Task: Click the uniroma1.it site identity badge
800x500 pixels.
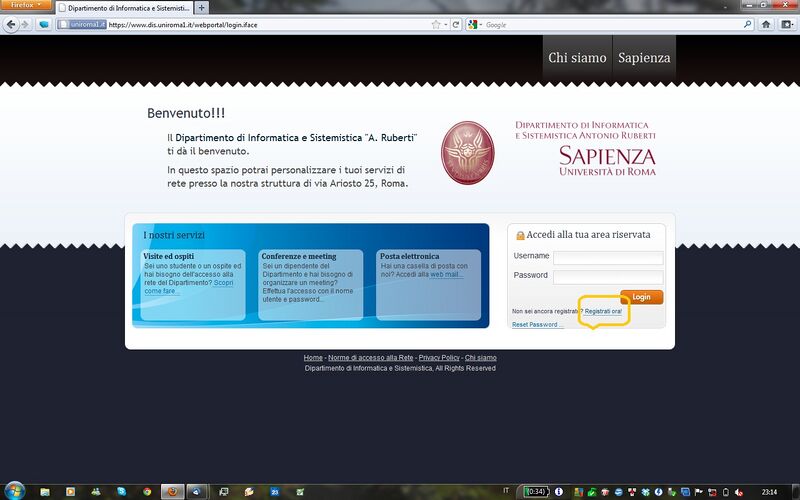Action: (82, 24)
